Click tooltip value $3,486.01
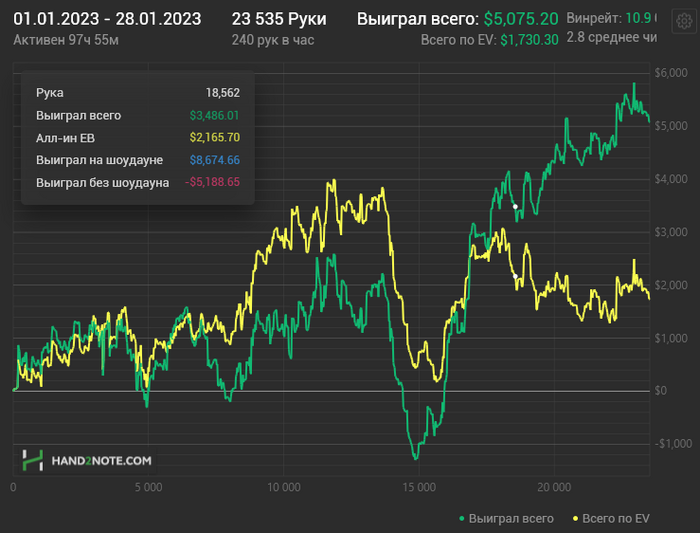 tap(214, 116)
